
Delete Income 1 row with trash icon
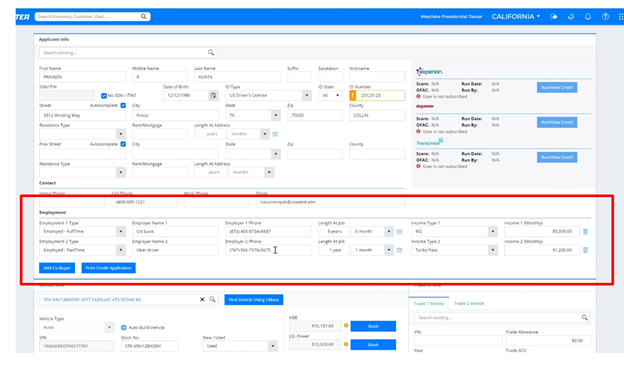click(585, 232)
